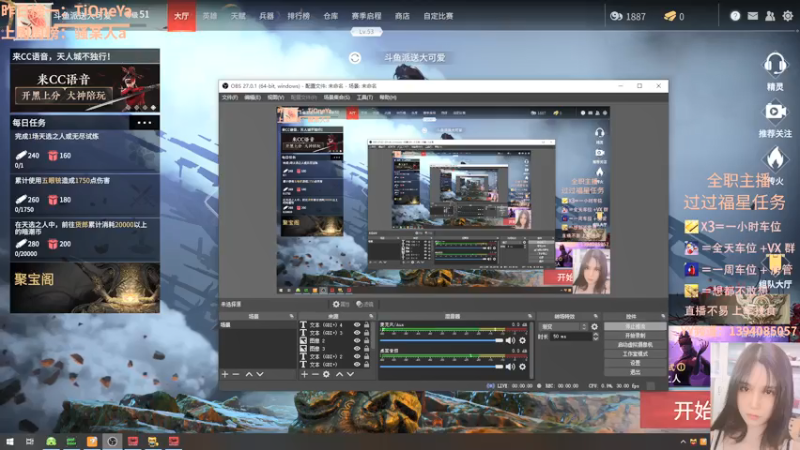
Task: Click the 精灵 headset icon
Action: [x=774, y=64]
